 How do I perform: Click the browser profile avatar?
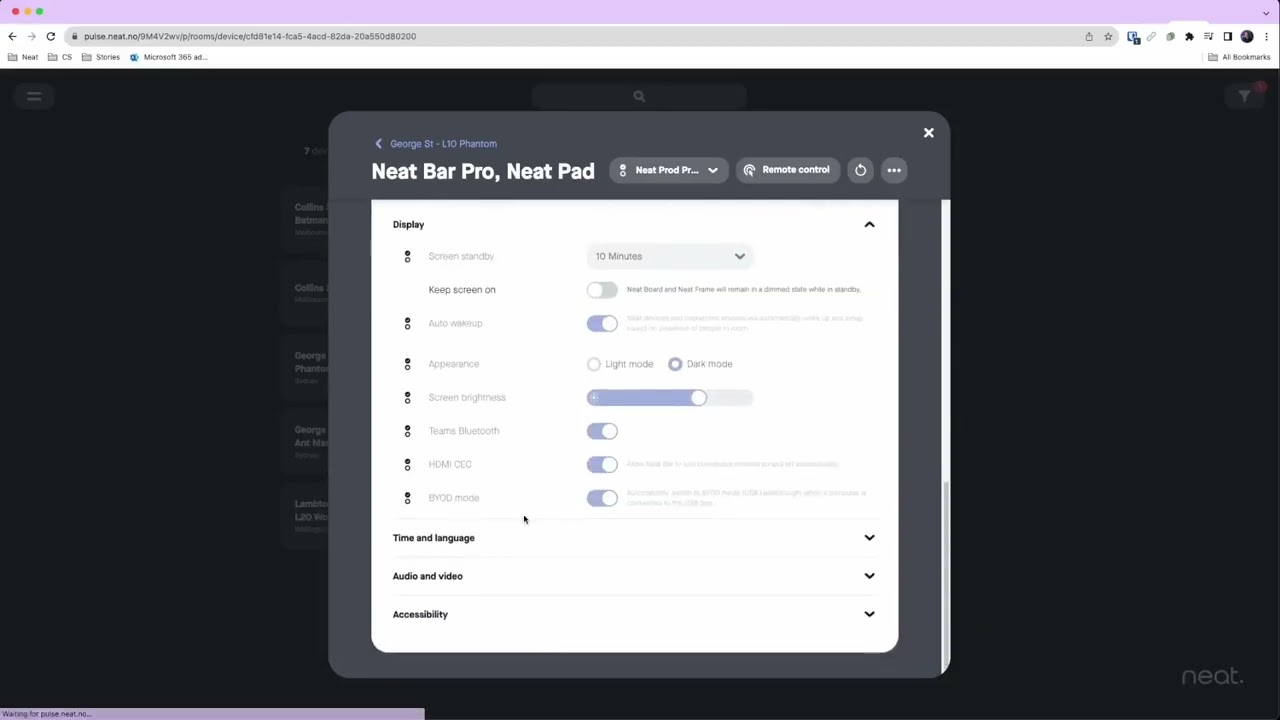[1247, 36]
